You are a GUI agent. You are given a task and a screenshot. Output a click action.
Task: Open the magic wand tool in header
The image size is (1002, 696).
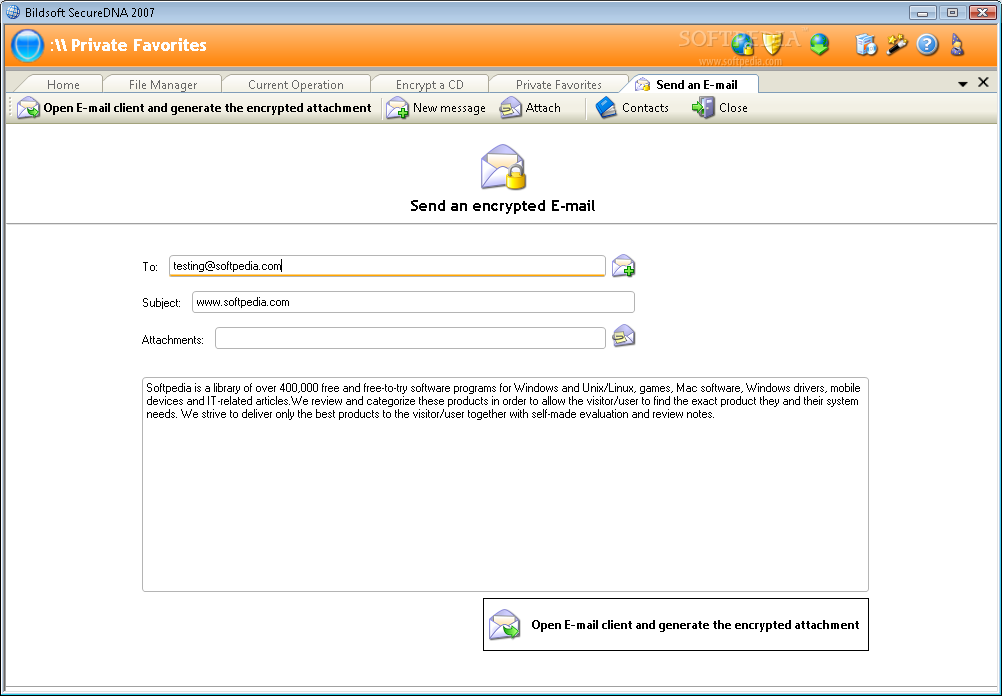tap(897, 45)
